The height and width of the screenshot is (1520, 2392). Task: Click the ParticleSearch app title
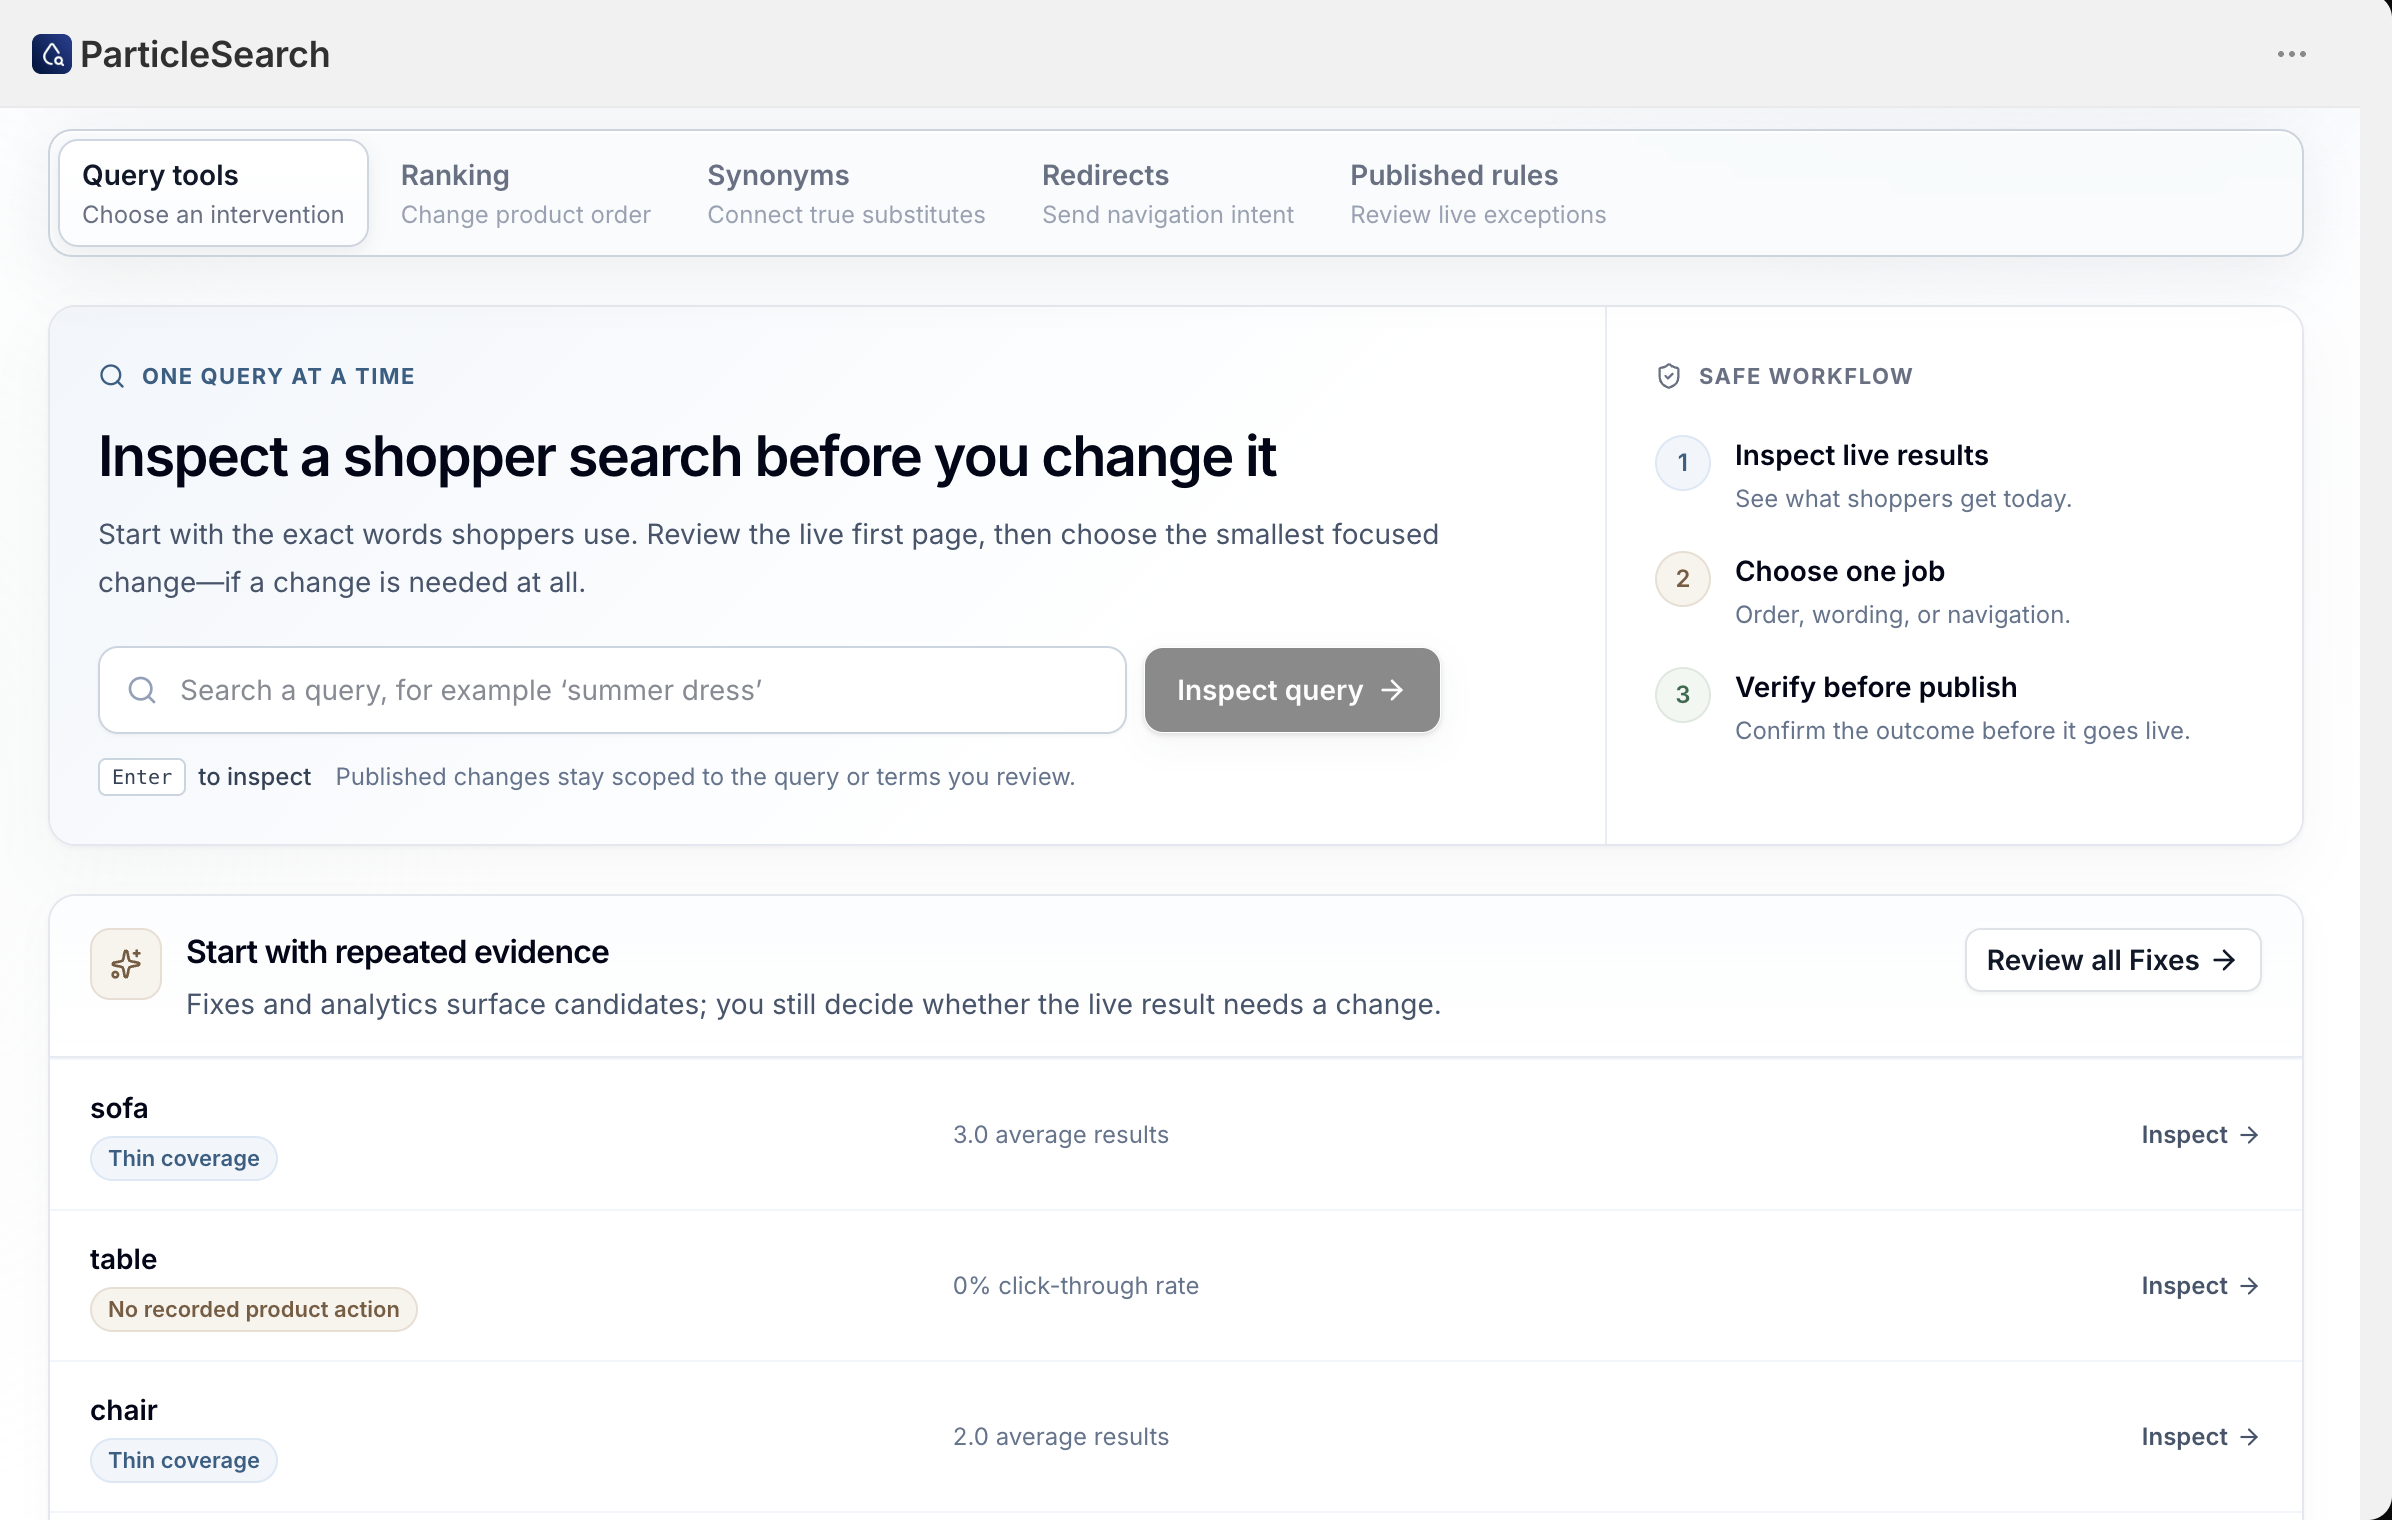(x=205, y=54)
